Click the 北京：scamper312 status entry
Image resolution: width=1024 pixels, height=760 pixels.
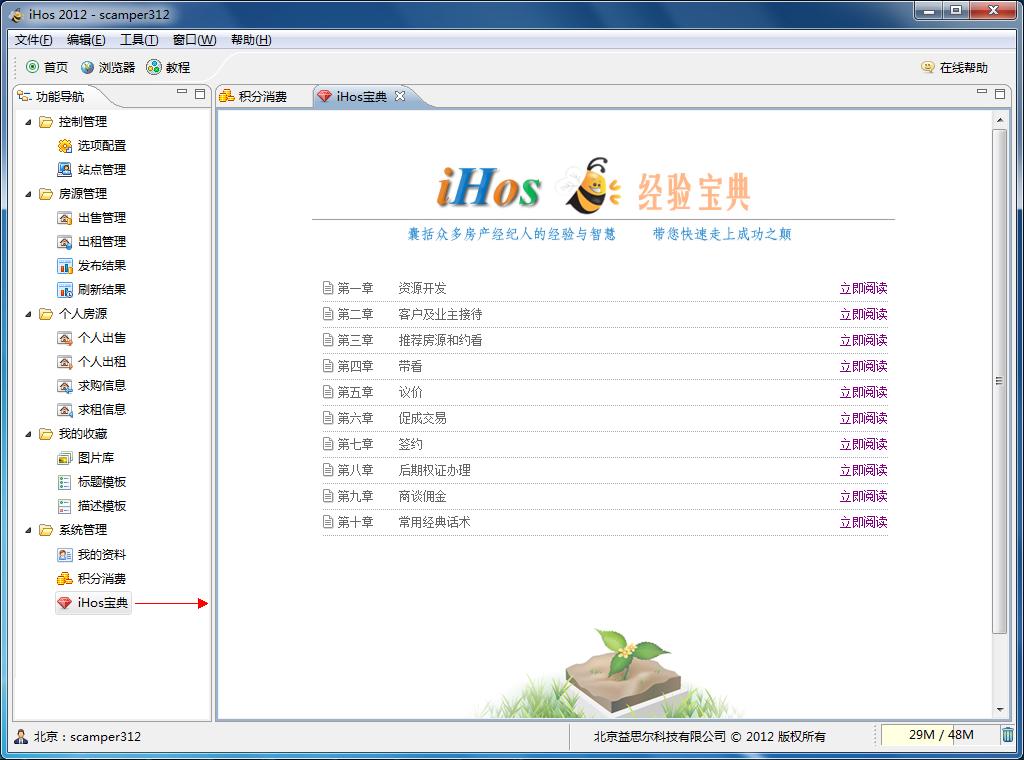tap(78, 736)
